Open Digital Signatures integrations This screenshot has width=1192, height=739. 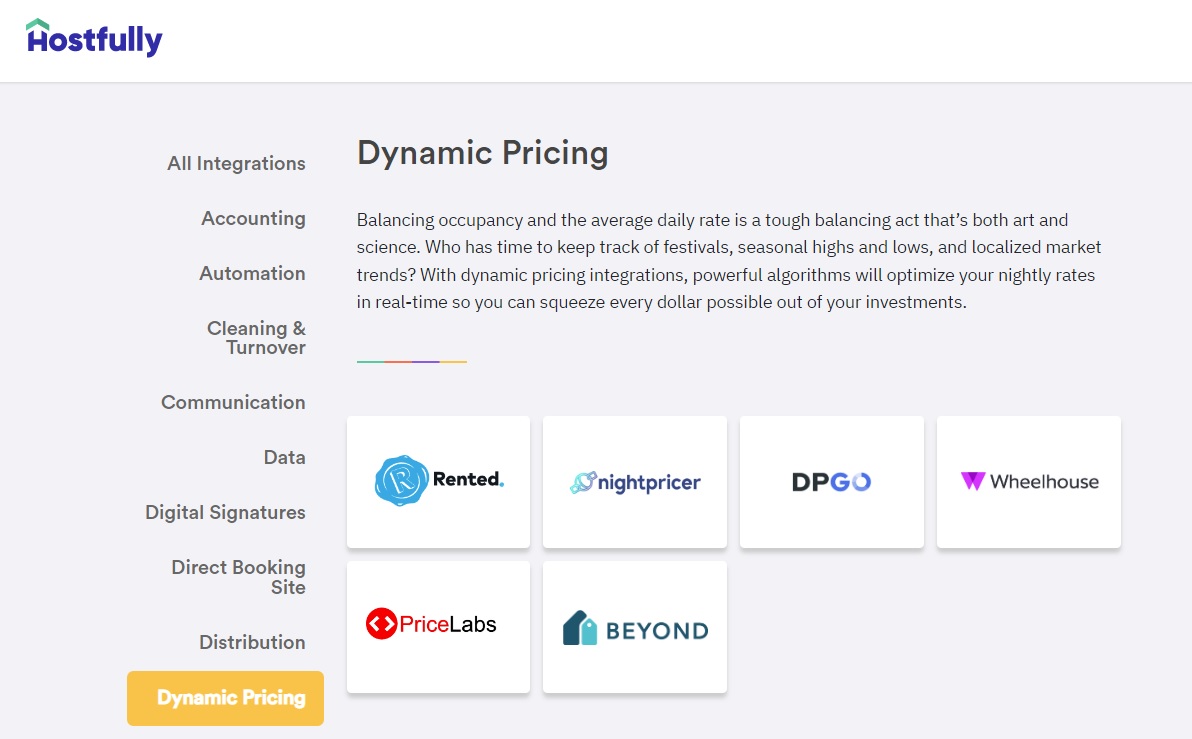tap(225, 512)
